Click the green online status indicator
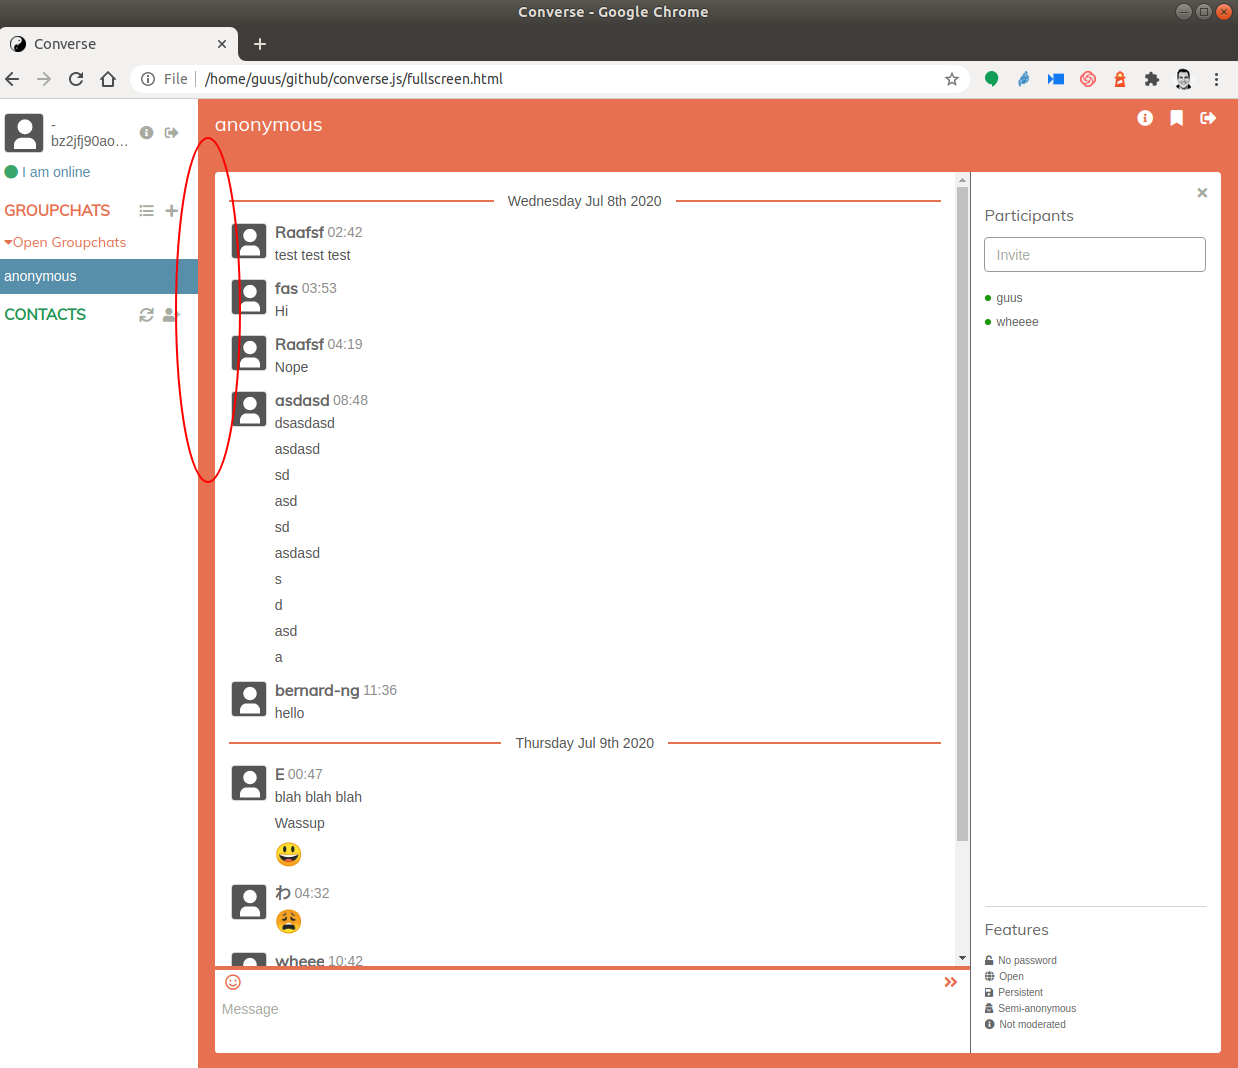 pyautogui.click(x=11, y=172)
